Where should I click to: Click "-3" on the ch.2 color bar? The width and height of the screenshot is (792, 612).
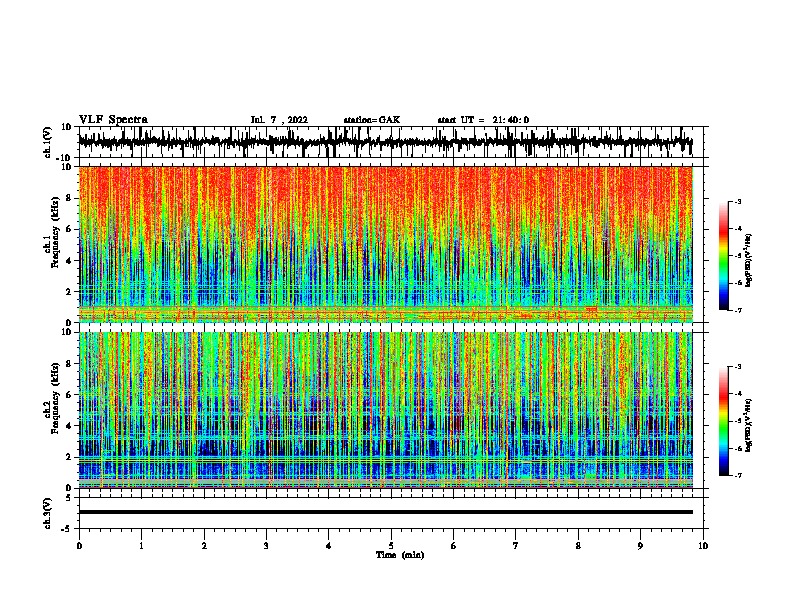click(737, 367)
